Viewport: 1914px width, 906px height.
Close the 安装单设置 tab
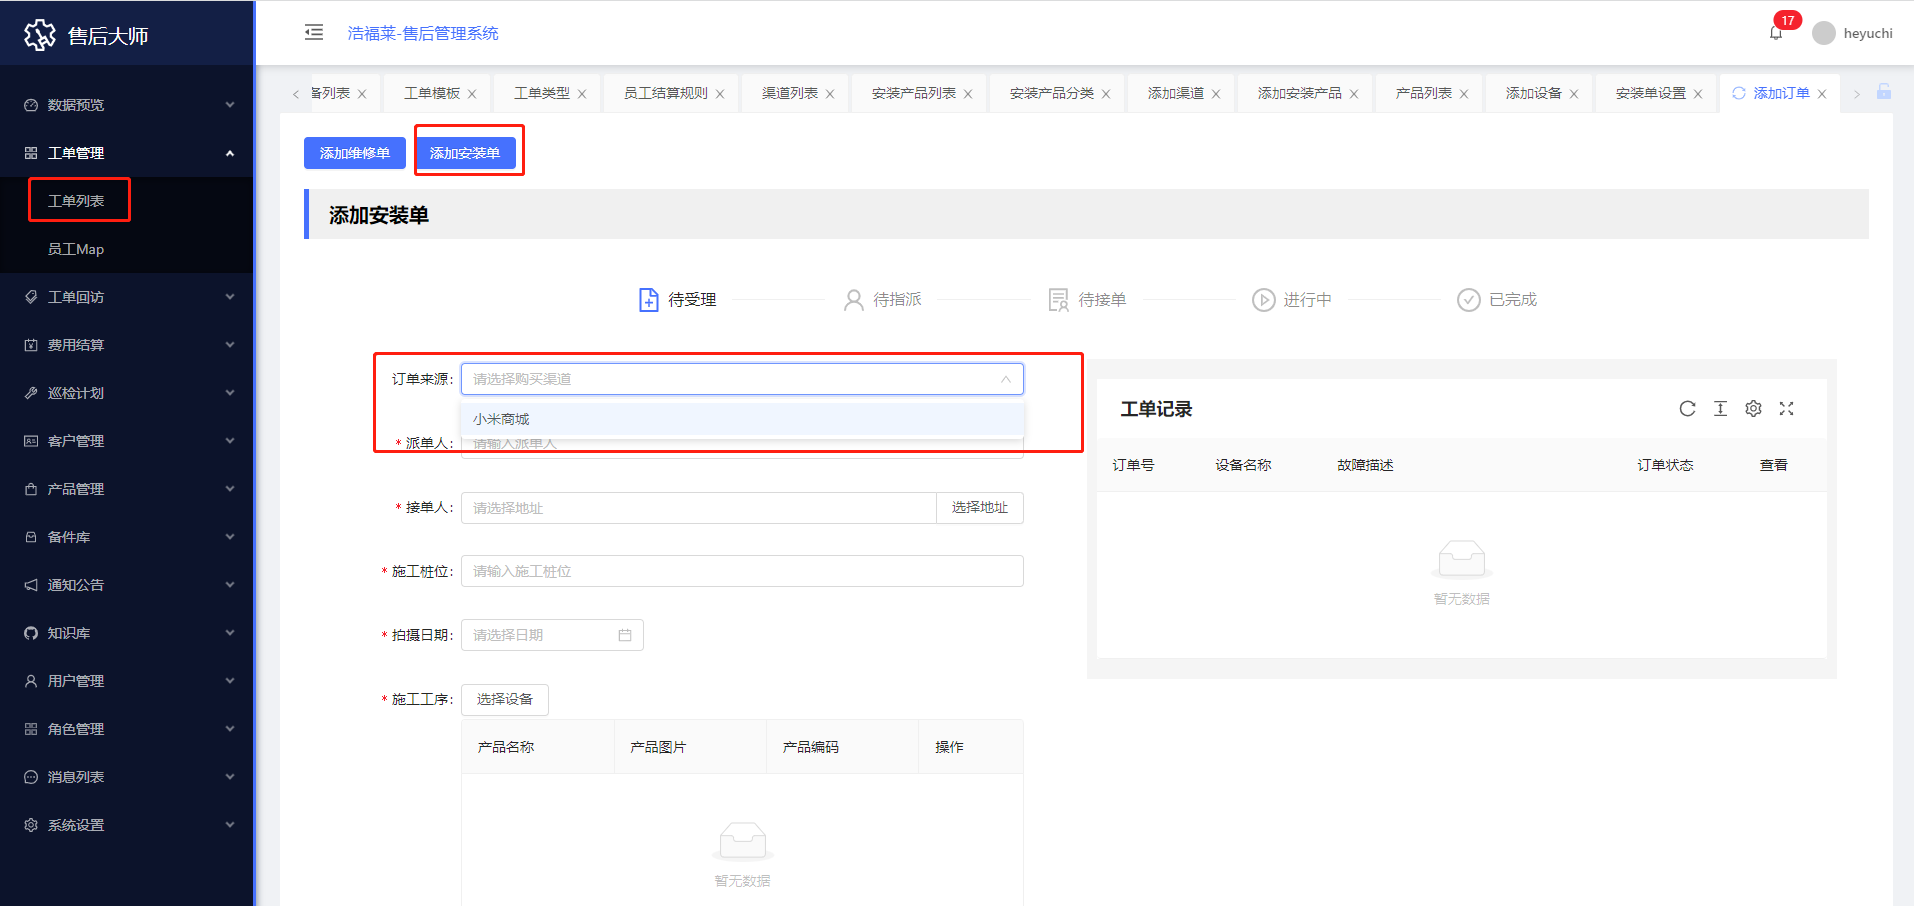coord(1698,94)
